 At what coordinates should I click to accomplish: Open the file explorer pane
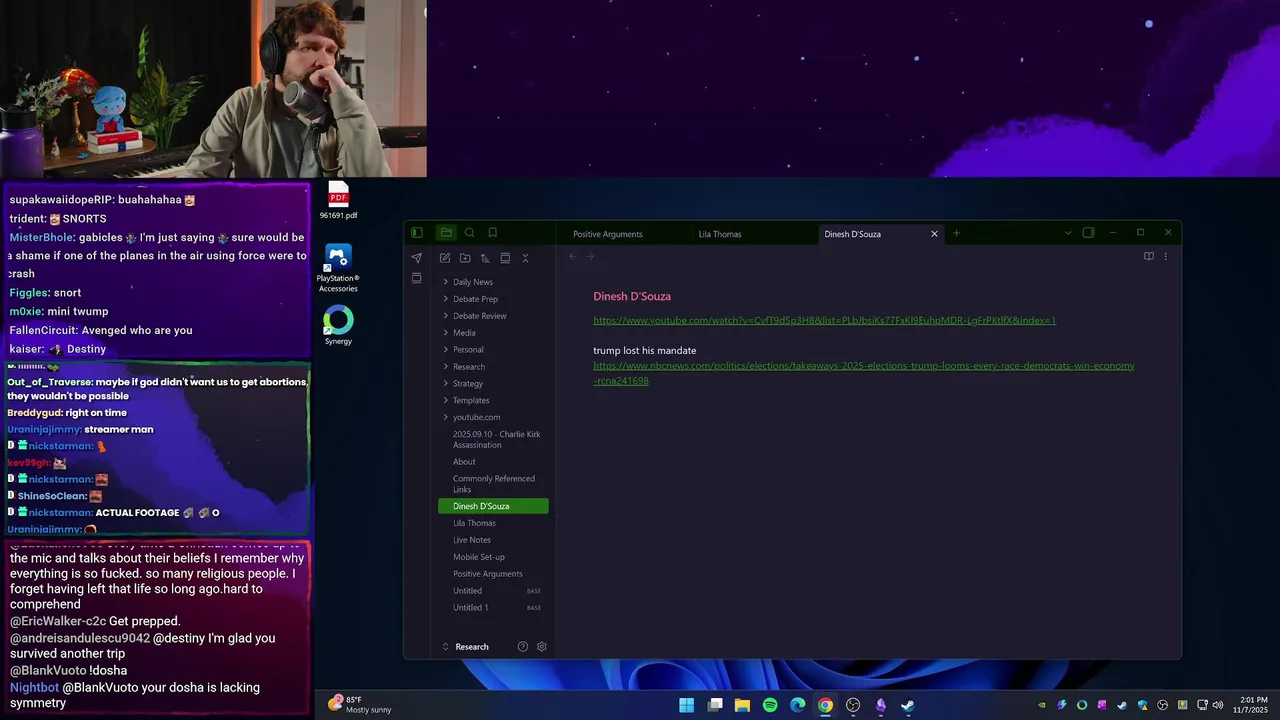click(x=446, y=233)
